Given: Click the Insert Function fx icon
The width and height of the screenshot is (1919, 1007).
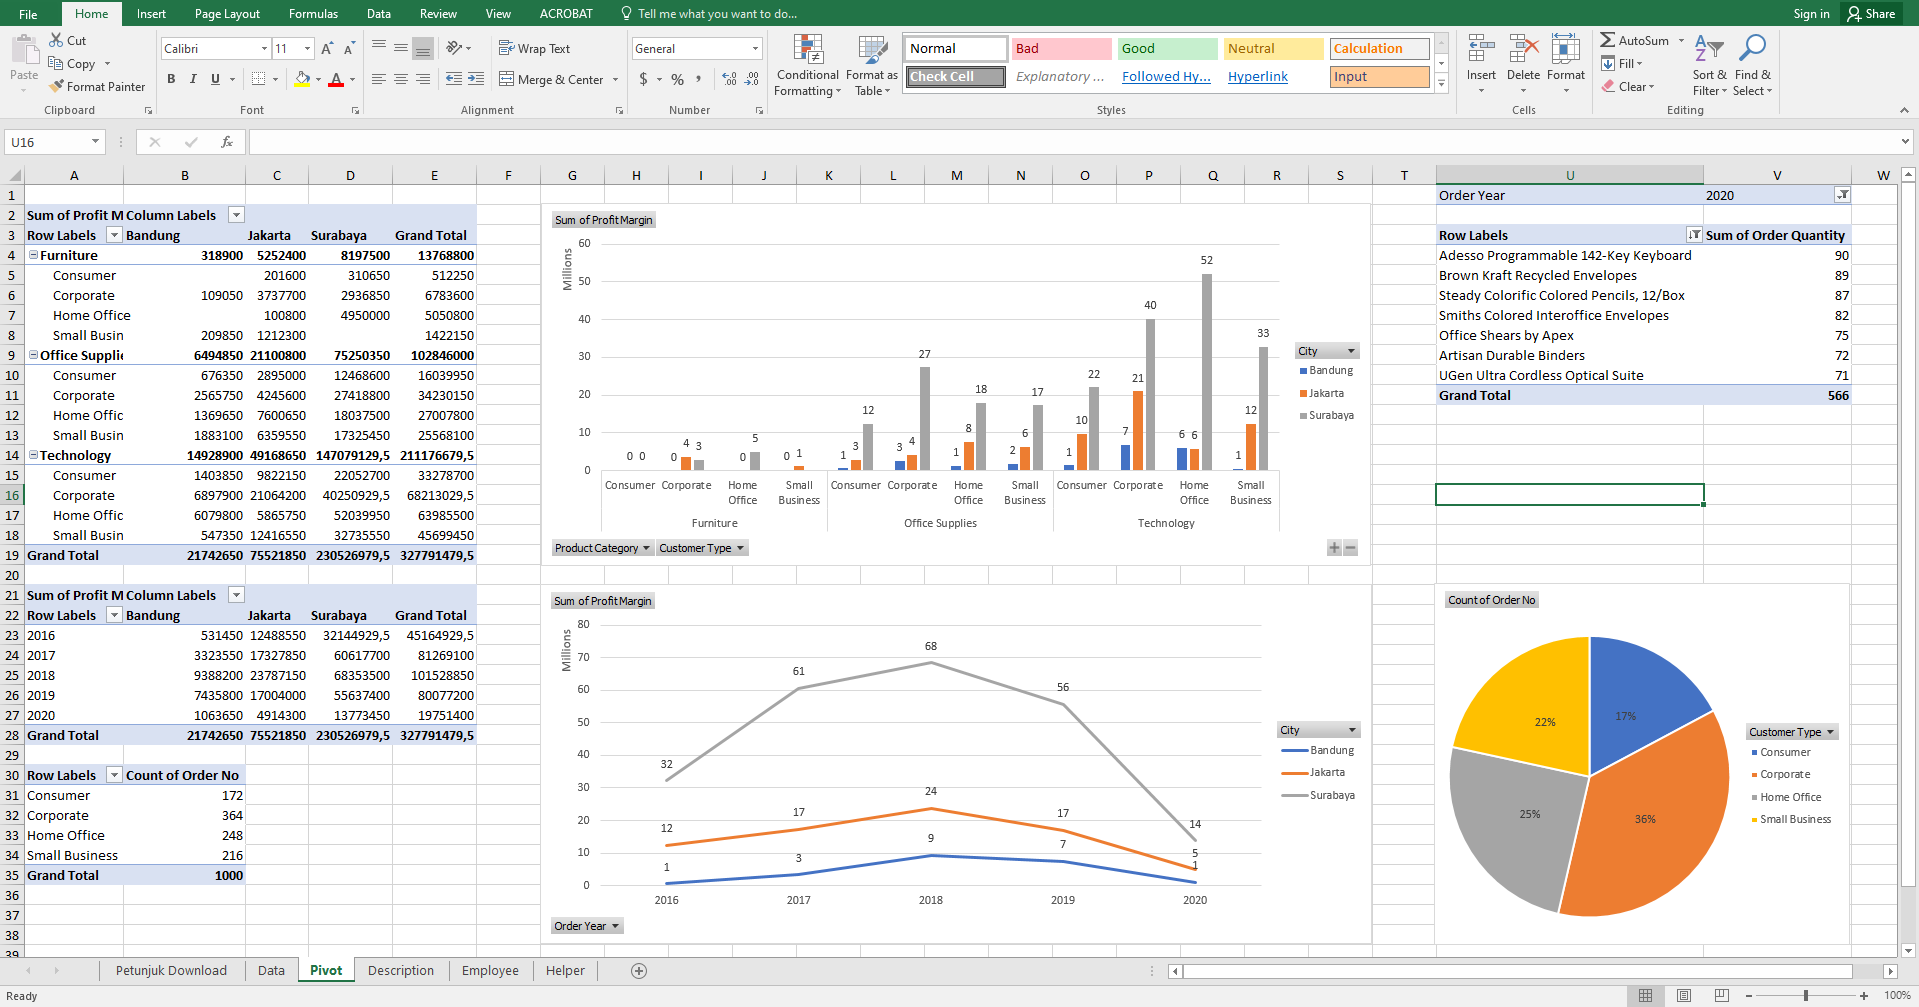Looking at the screenshot, I should 227,142.
